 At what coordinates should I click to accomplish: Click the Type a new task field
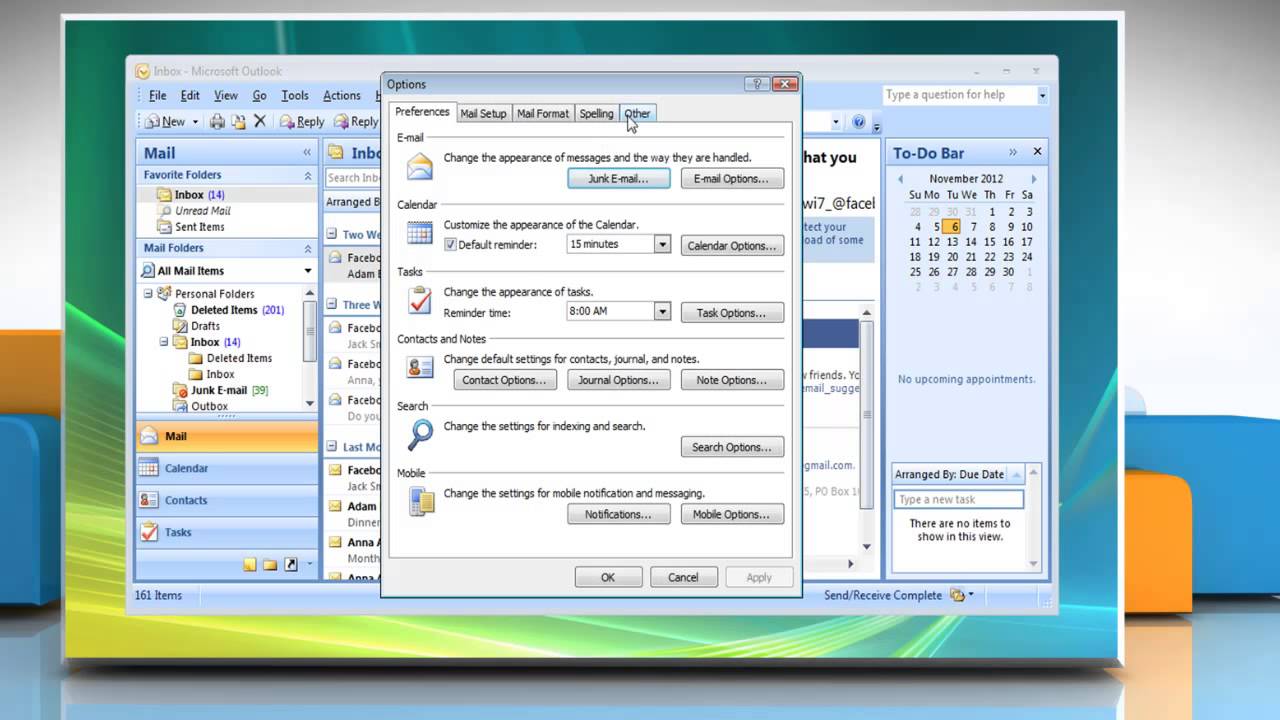[x=959, y=499]
